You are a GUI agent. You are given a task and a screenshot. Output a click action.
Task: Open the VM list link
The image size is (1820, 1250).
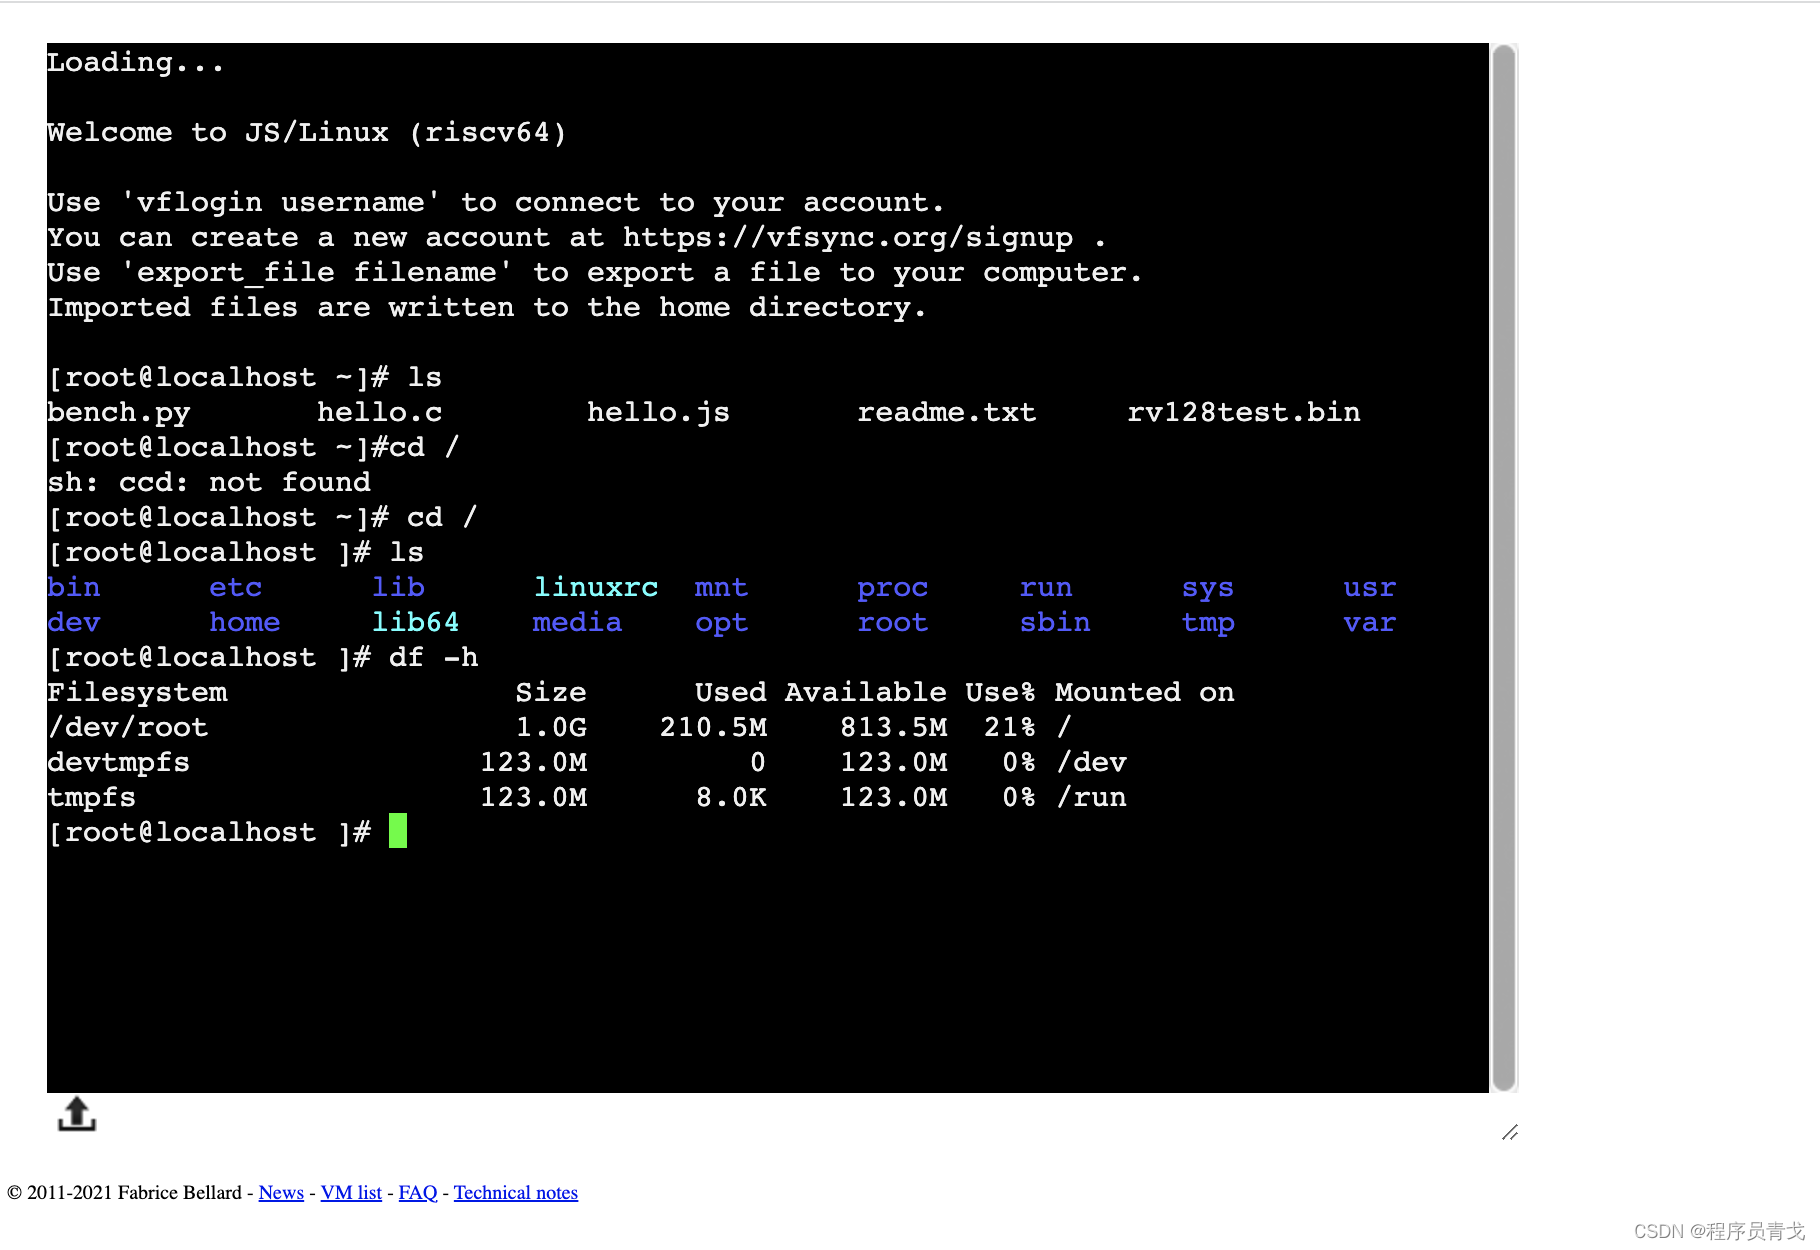(x=351, y=1192)
